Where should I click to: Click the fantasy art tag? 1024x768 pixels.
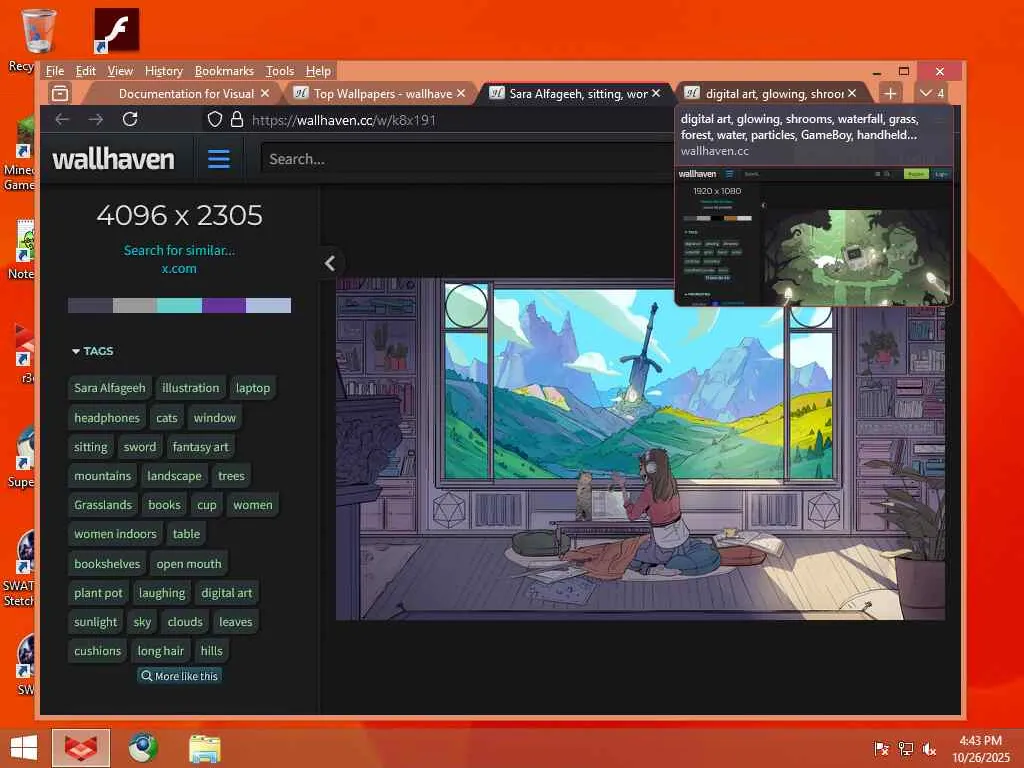point(200,447)
